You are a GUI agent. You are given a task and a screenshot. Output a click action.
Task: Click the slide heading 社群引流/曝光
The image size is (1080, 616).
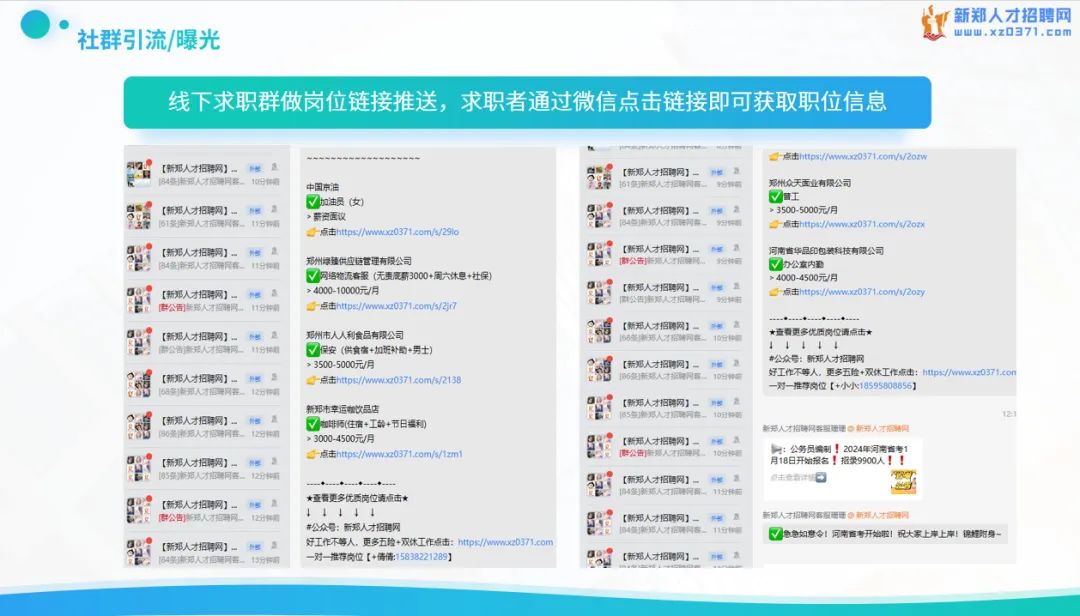point(148,40)
